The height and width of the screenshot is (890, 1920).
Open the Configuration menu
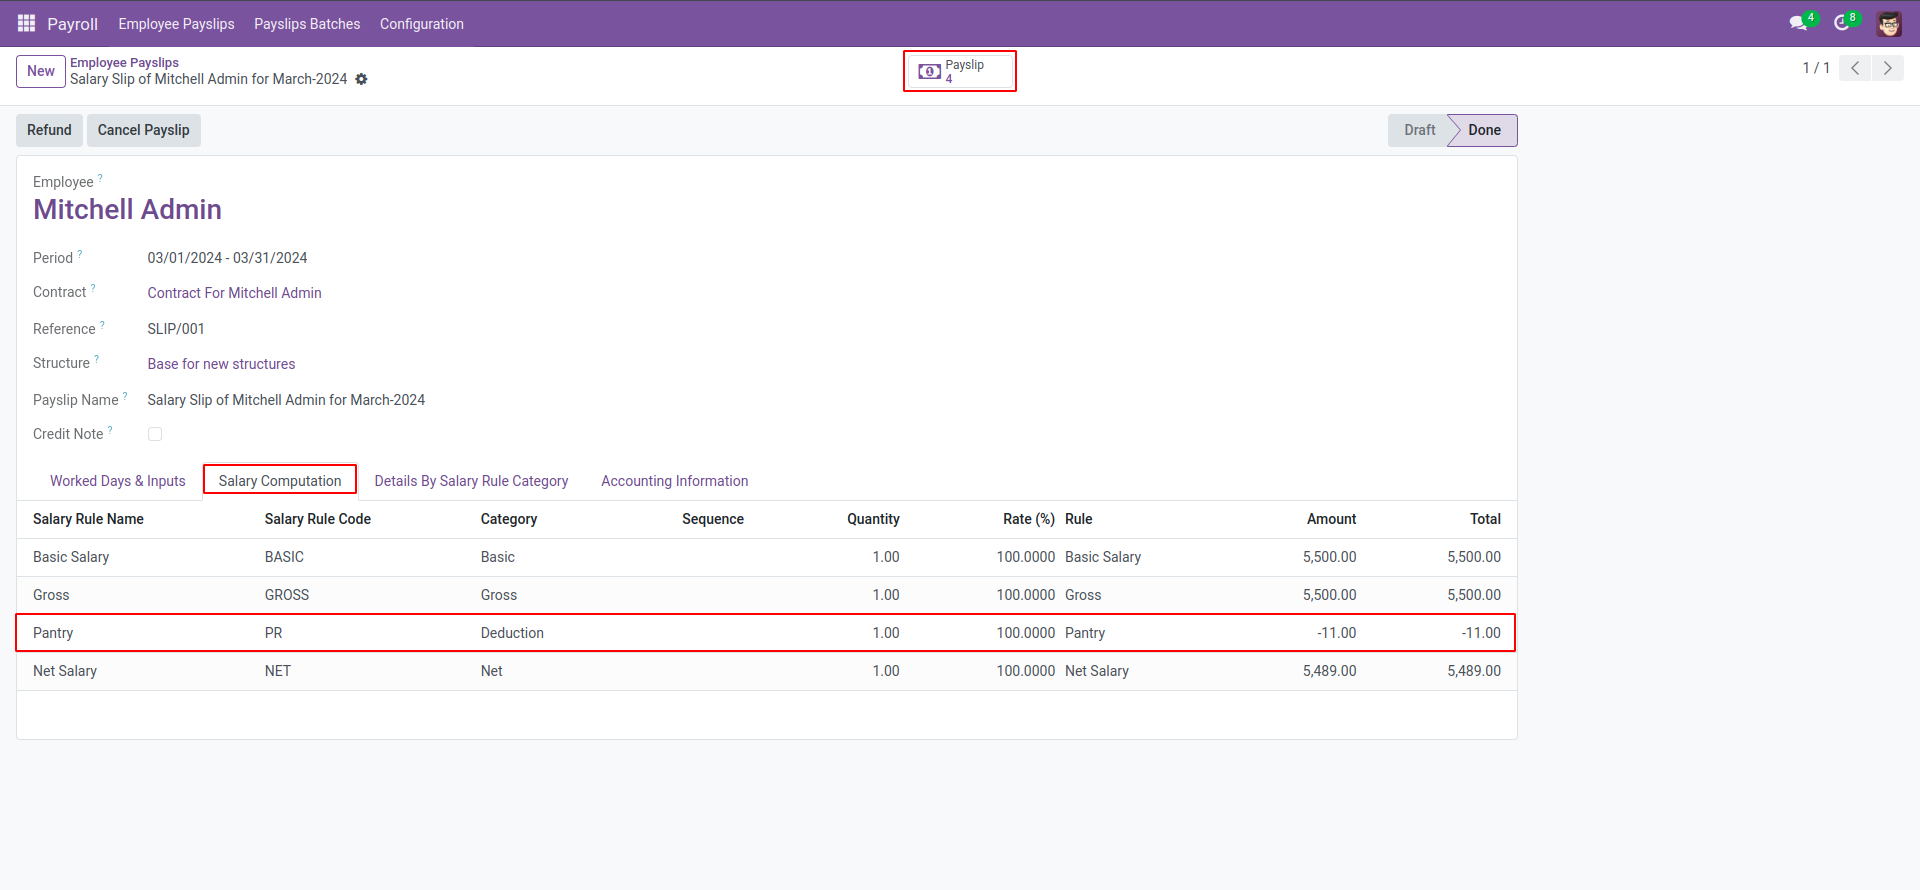421,24
